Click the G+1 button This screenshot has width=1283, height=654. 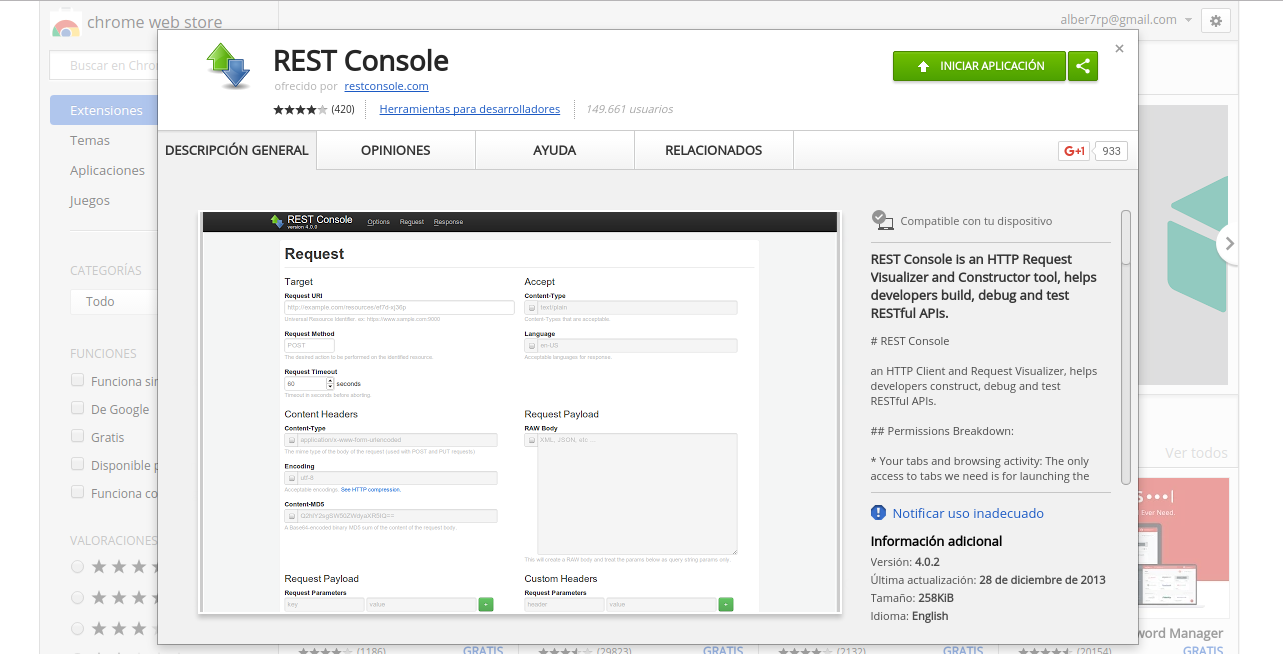(x=1074, y=151)
